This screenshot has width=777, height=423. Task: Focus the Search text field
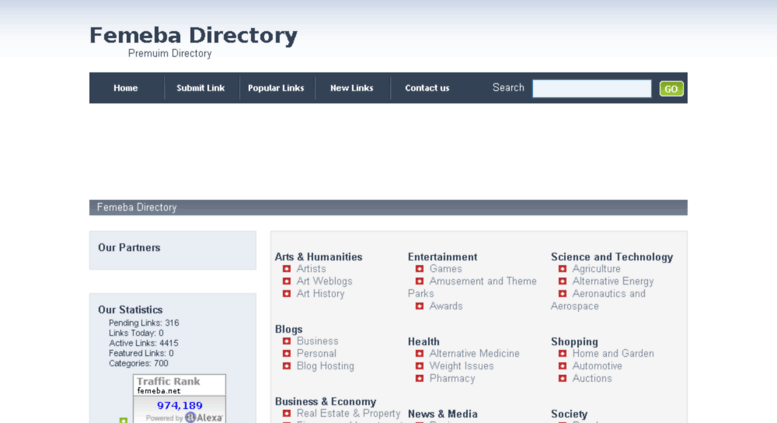tap(592, 89)
